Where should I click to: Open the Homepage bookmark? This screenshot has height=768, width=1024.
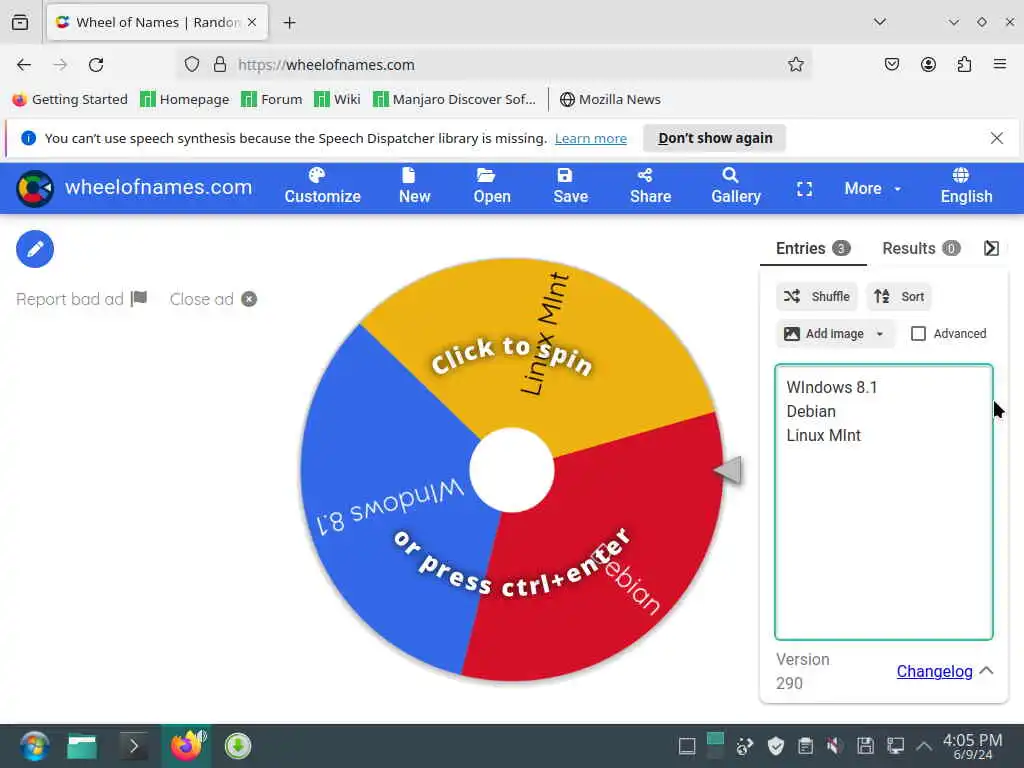(x=185, y=99)
